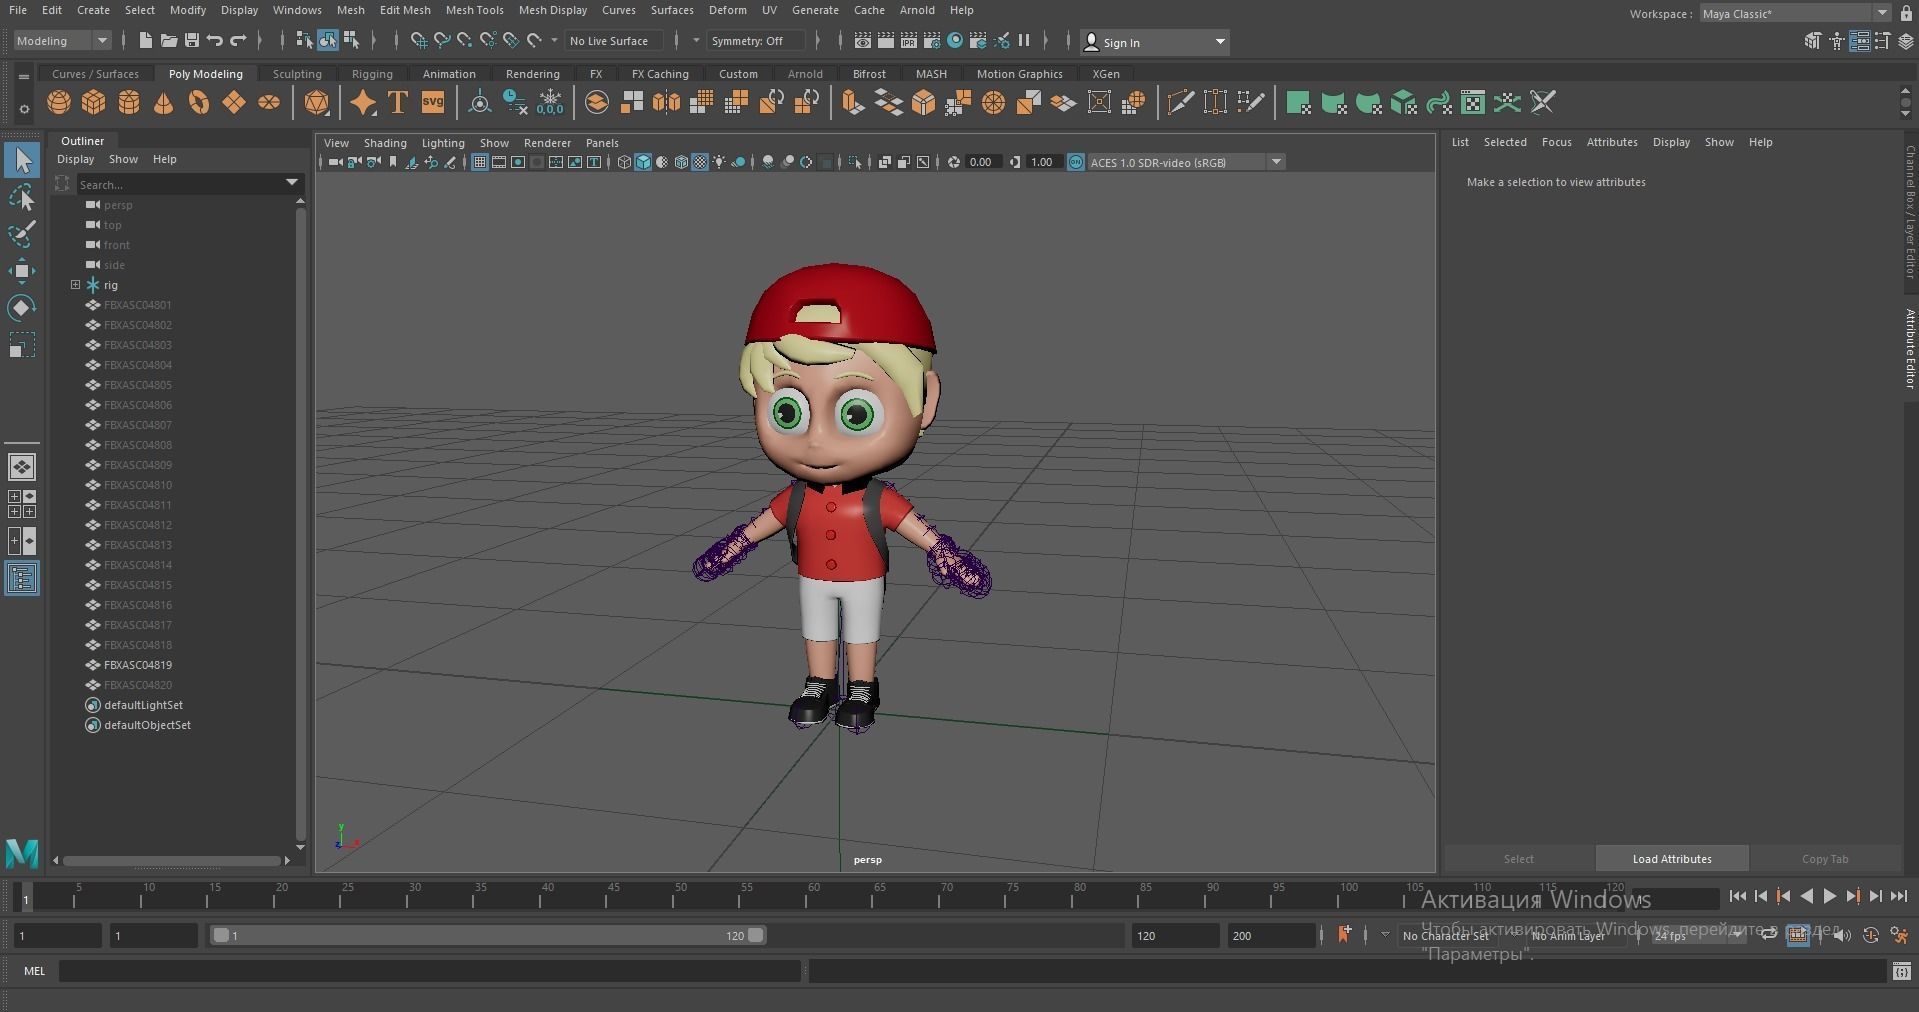This screenshot has width=1919, height=1012.
Task: Enable textured display in the viewport
Action: 699,162
